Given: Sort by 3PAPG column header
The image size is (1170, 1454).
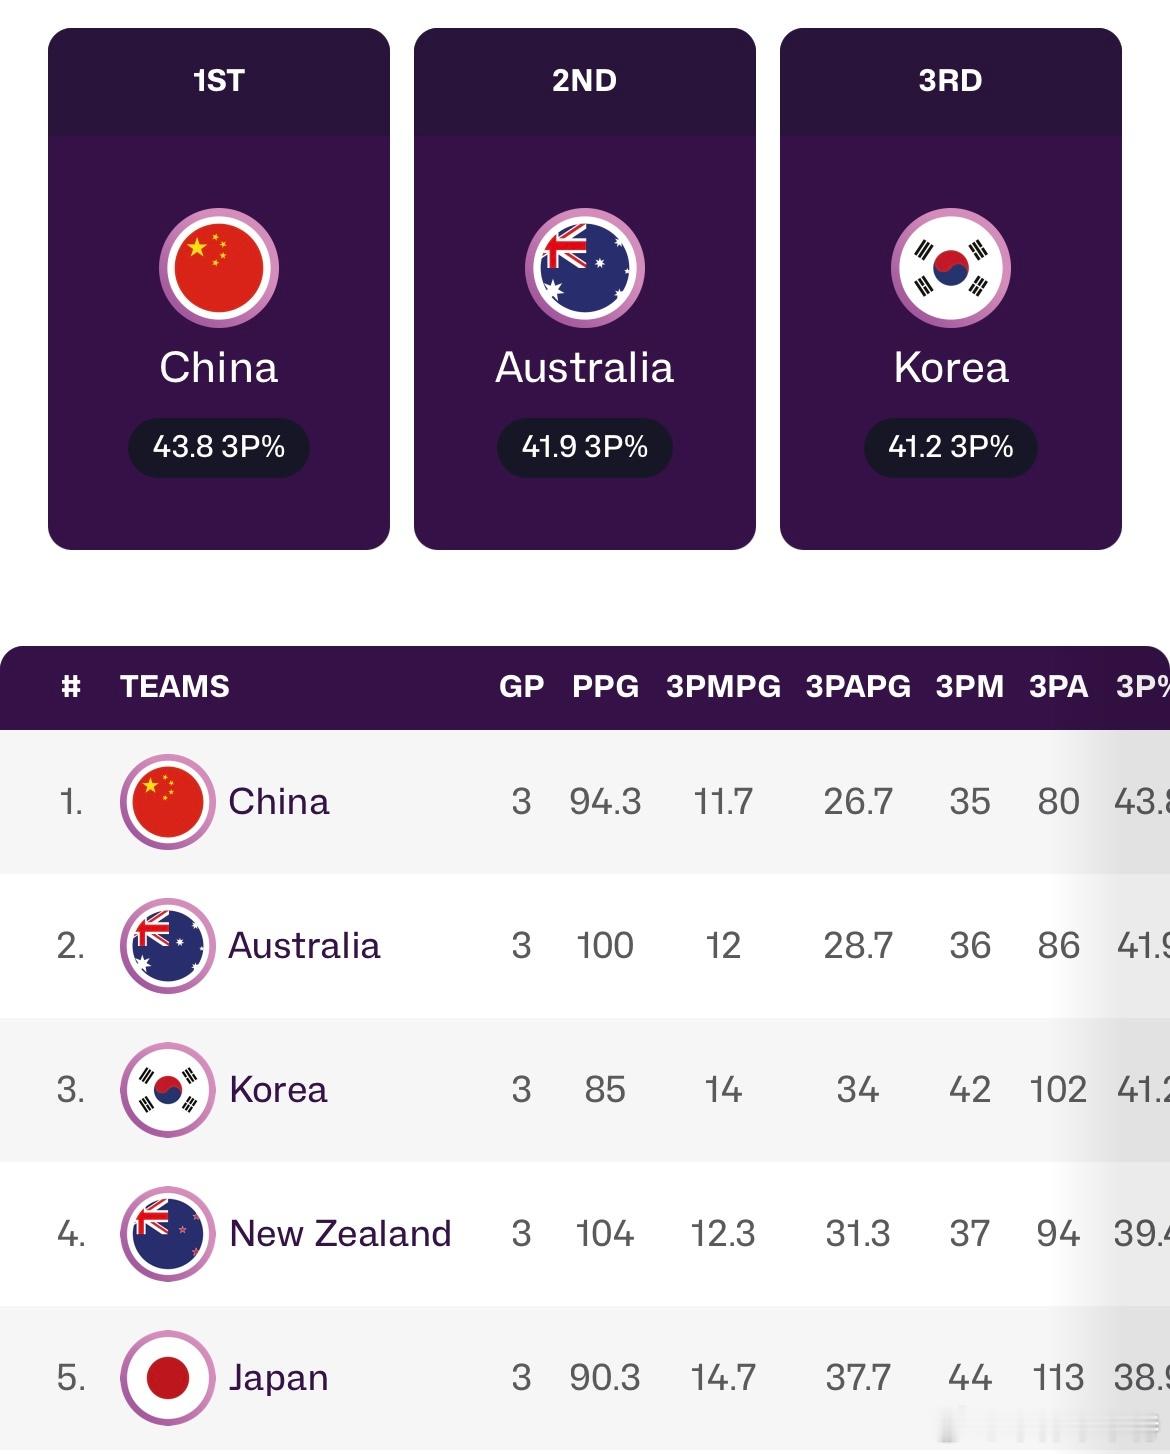Looking at the screenshot, I should tap(858, 687).
